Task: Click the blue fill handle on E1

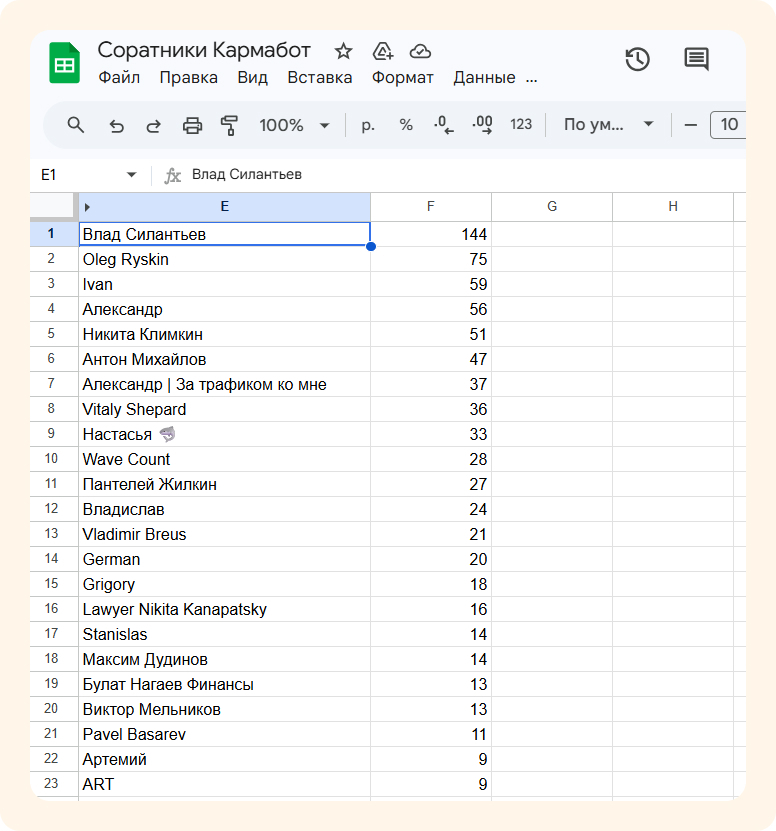Action: point(371,246)
